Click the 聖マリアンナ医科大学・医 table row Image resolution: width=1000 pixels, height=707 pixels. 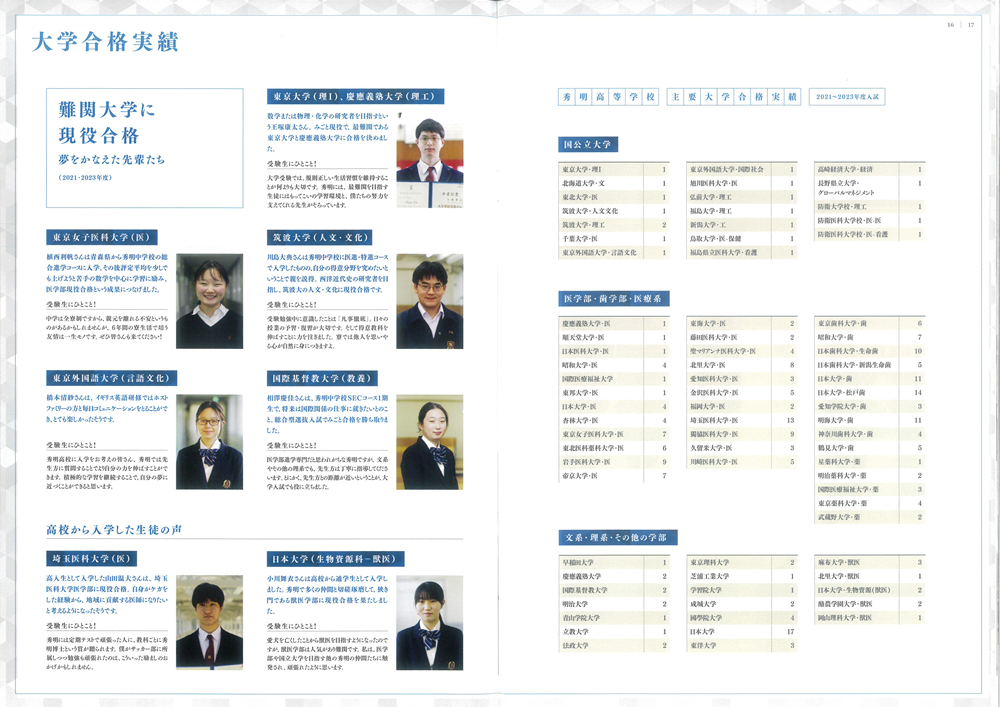742,351
